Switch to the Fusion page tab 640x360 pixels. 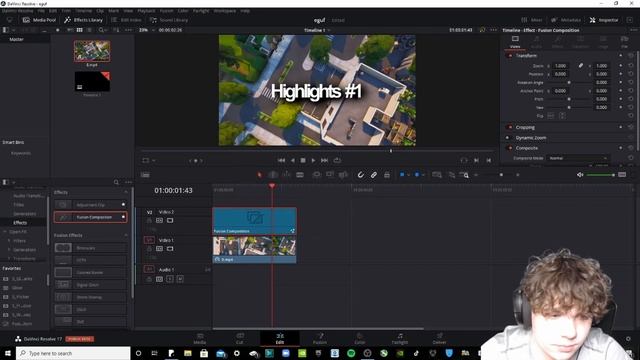pos(320,338)
